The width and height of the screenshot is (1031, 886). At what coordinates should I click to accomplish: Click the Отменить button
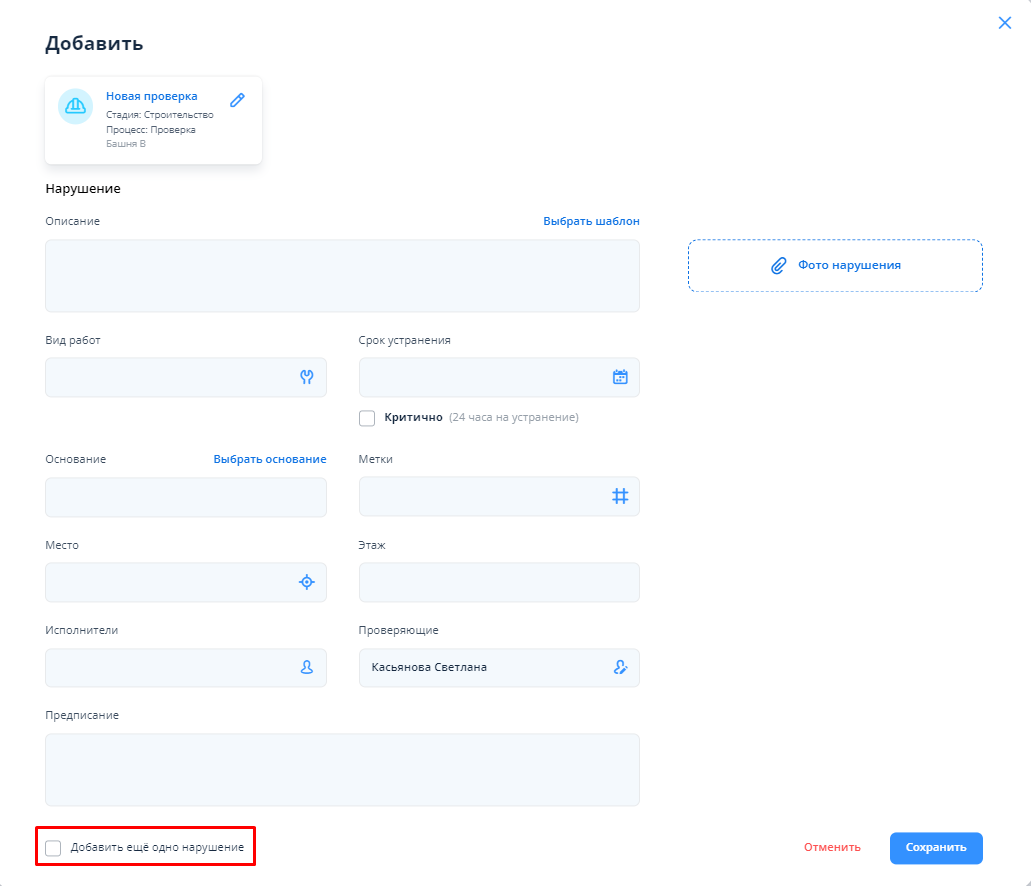pos(832,847)
